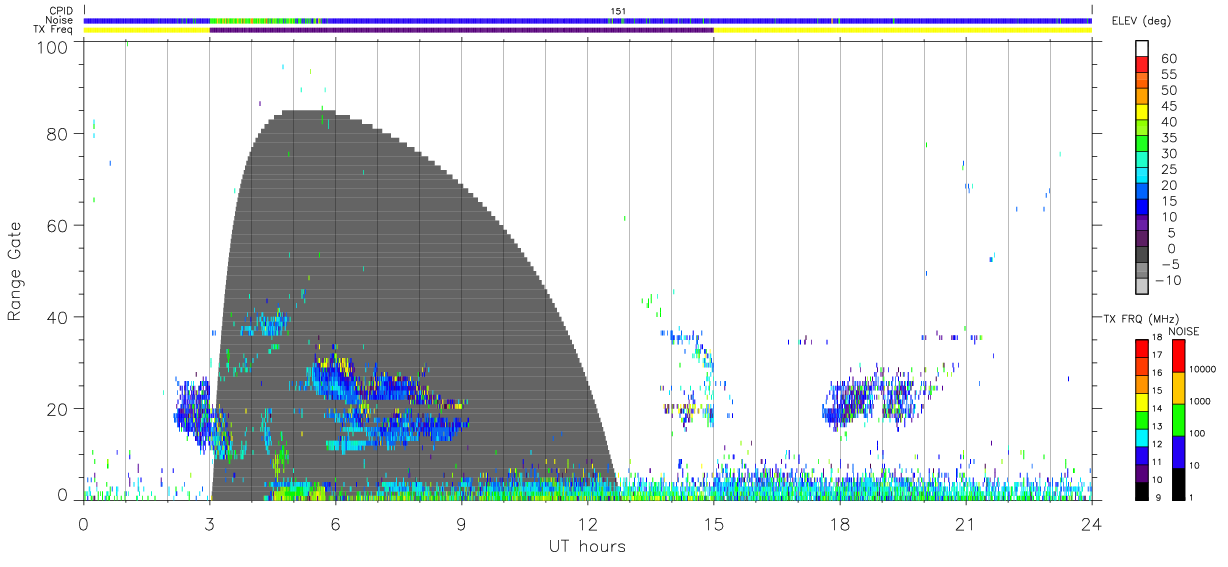
Task: Select the "TX Freq" label at top left
Action: point(55,30)
